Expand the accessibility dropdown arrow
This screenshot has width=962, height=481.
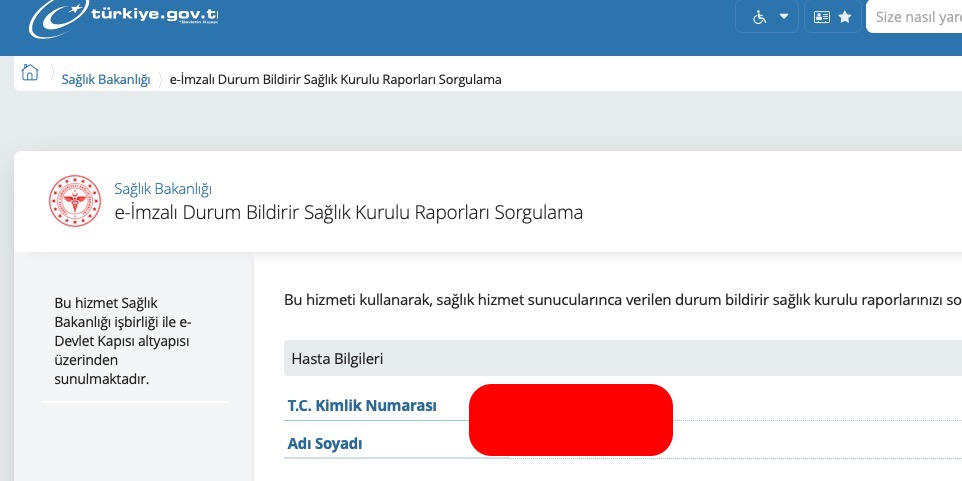[x=784, y=17]
